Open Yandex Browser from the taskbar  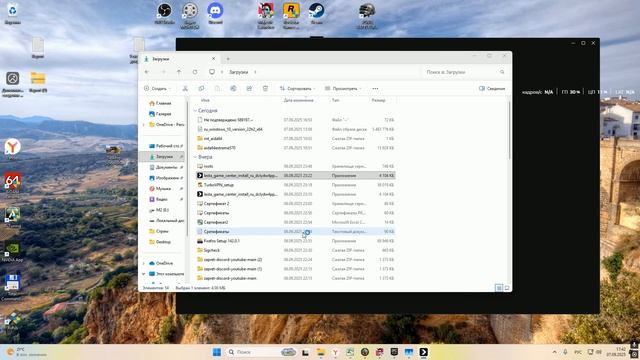click(x=335, y=352)
